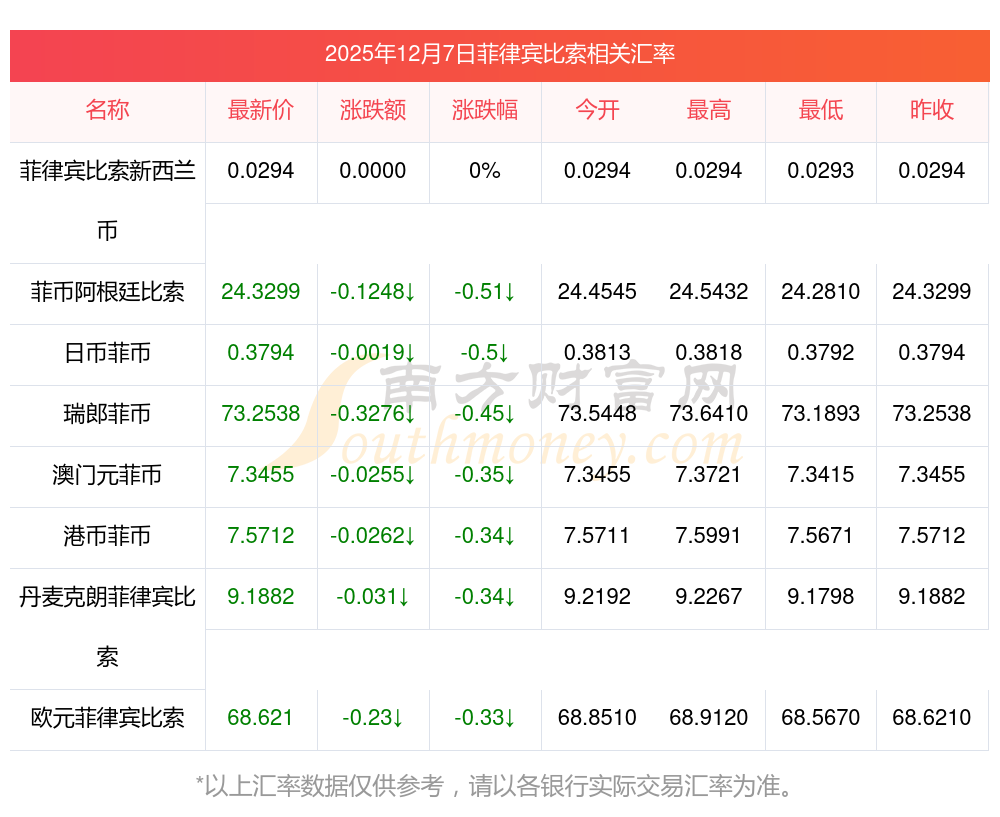
Task: Click the open price 0.3813
Action: [x=597, y=352]
